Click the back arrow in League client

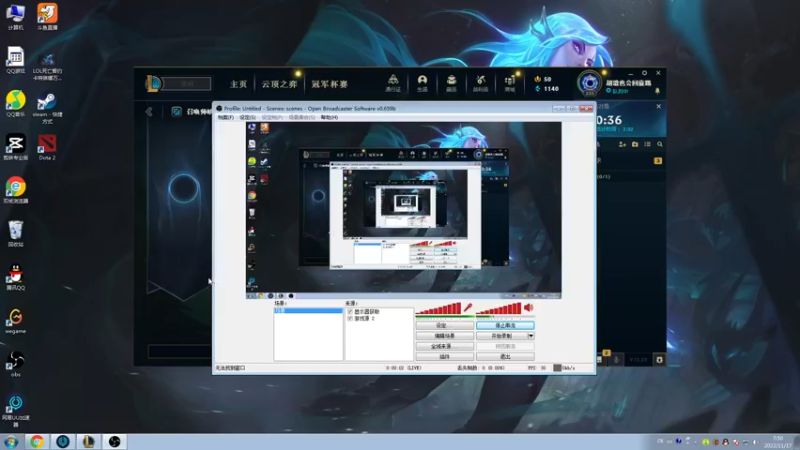pyautogui.click(x=149, y=111)
